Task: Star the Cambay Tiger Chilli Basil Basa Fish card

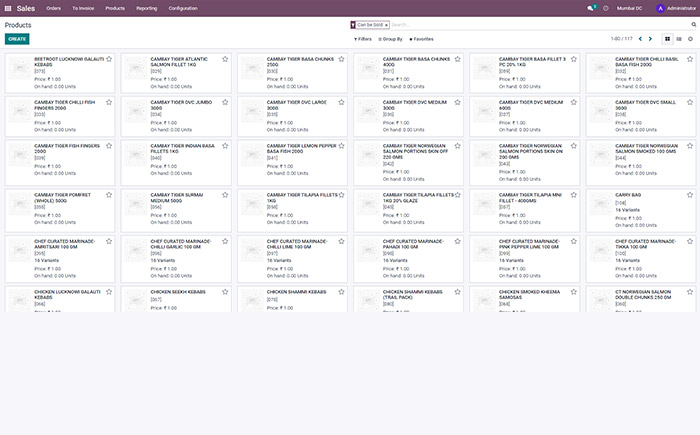Action: pyautogui.click(x=690, y=59)
